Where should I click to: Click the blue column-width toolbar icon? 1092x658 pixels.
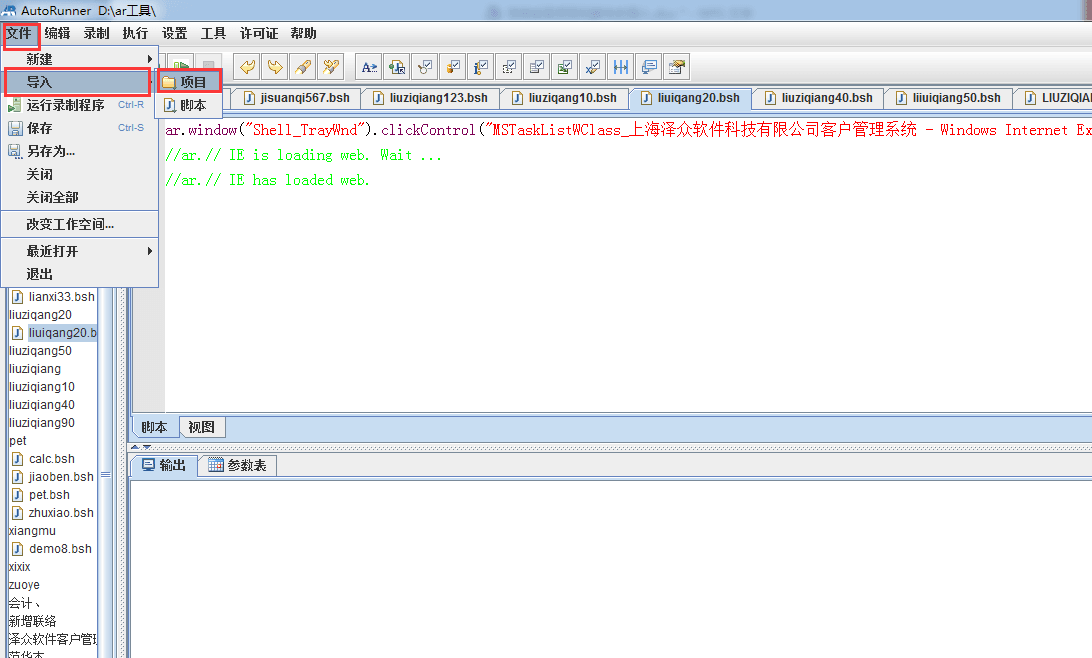tap(621, 67)
